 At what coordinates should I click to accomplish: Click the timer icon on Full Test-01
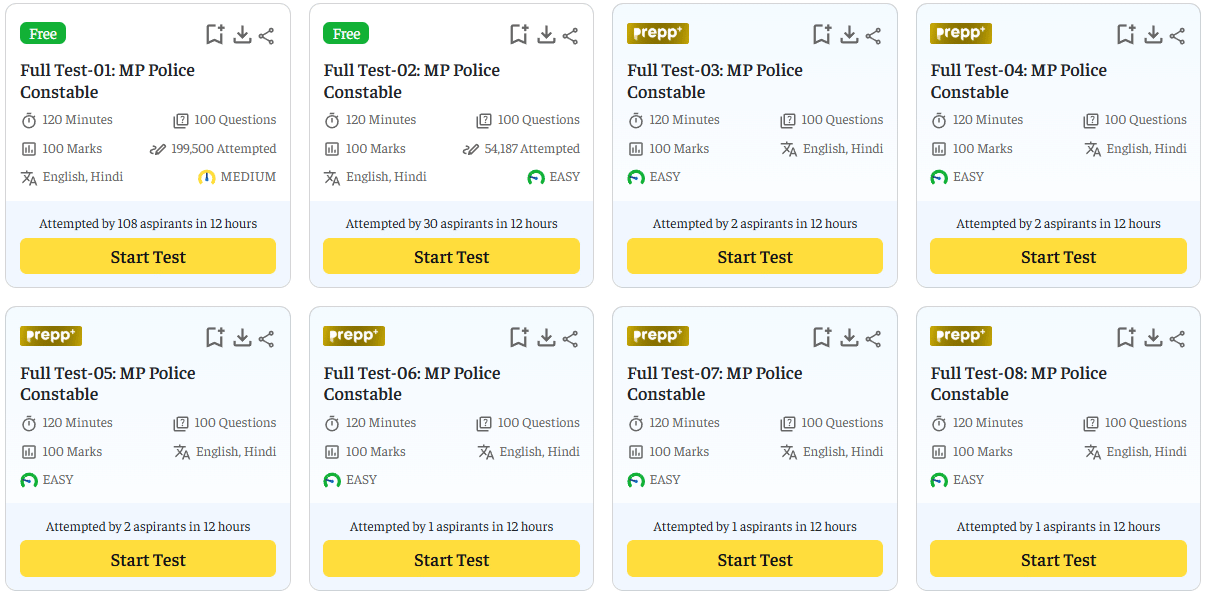pos(31,120)
